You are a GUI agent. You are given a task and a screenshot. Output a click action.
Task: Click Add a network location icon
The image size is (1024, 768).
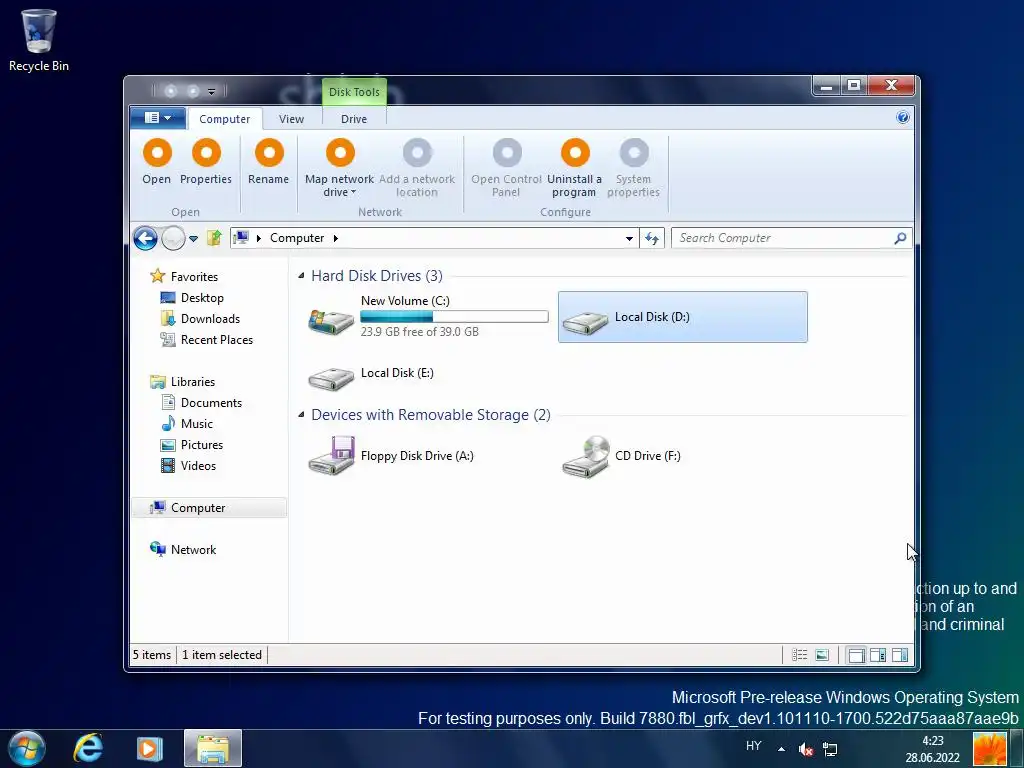[x=417, y=153]
